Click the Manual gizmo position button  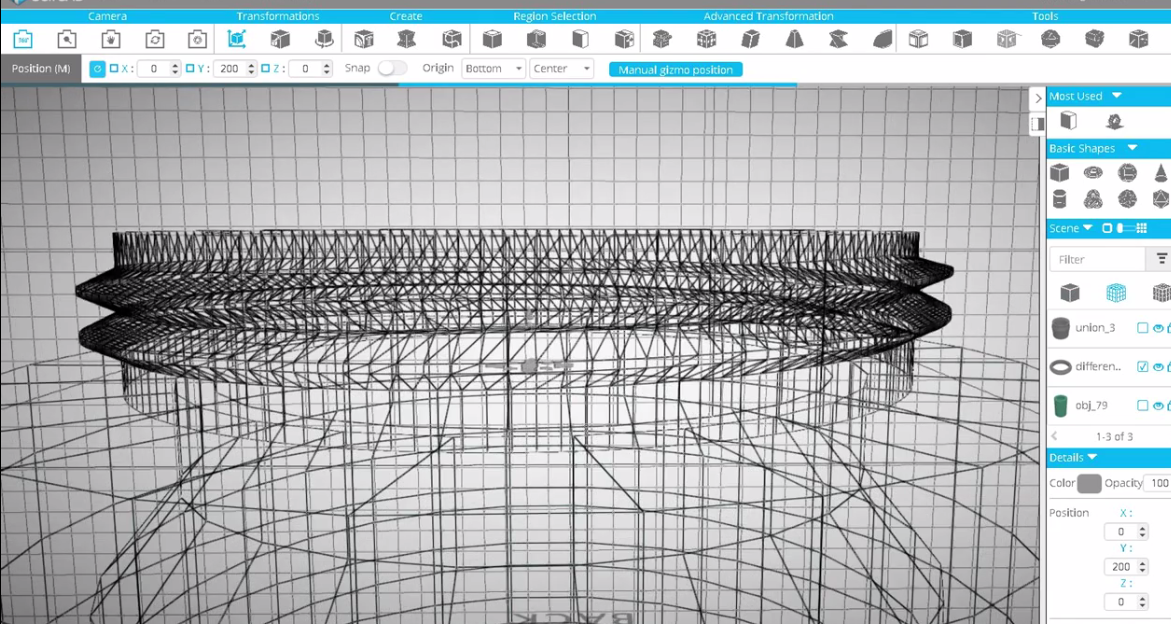(676, 69)
